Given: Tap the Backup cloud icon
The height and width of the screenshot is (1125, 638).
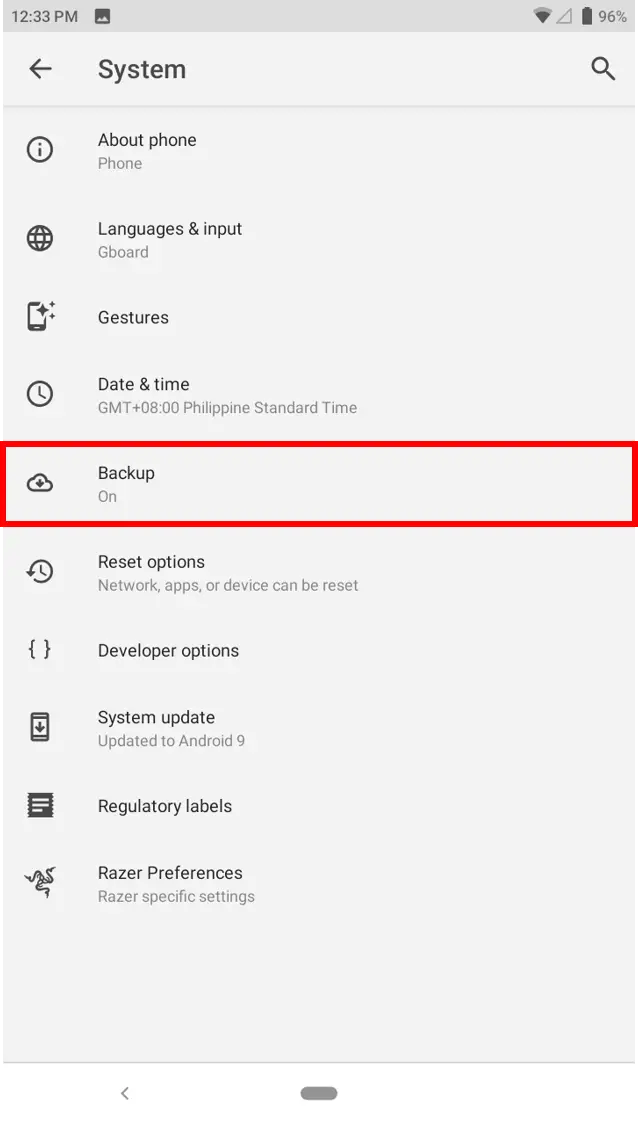Looking at the screenshot, I should point(40,484).
